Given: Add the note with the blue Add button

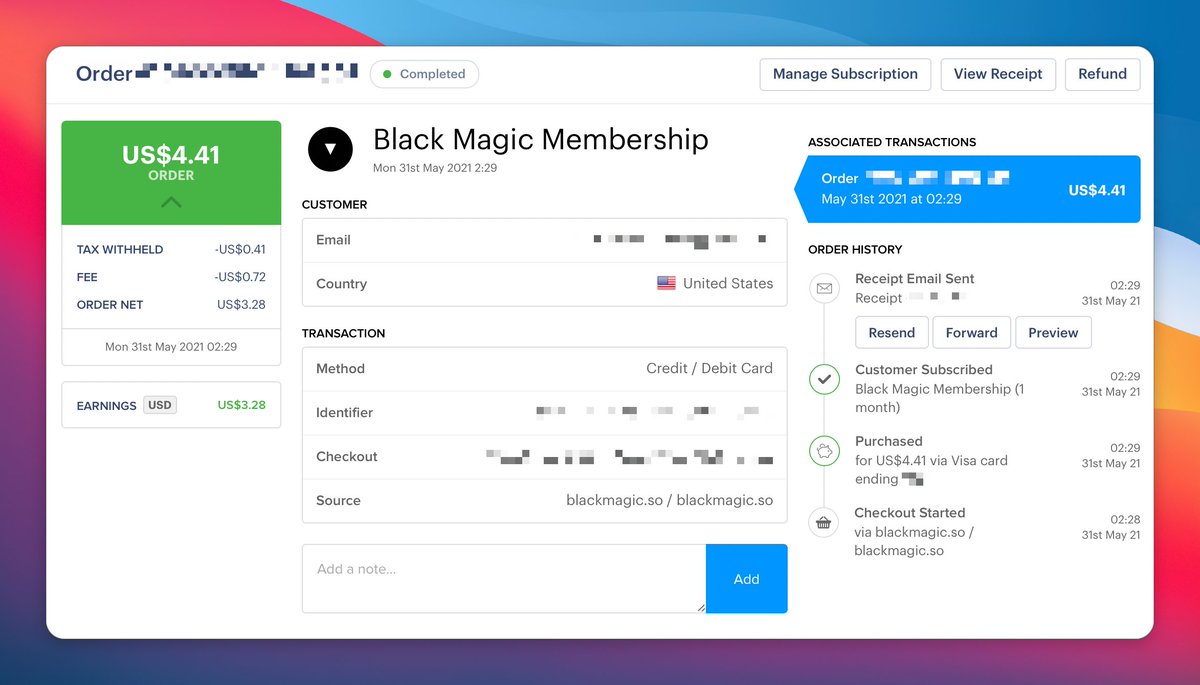Looking at the screenshot, I should pyautogui.click(x=746, y=579).
